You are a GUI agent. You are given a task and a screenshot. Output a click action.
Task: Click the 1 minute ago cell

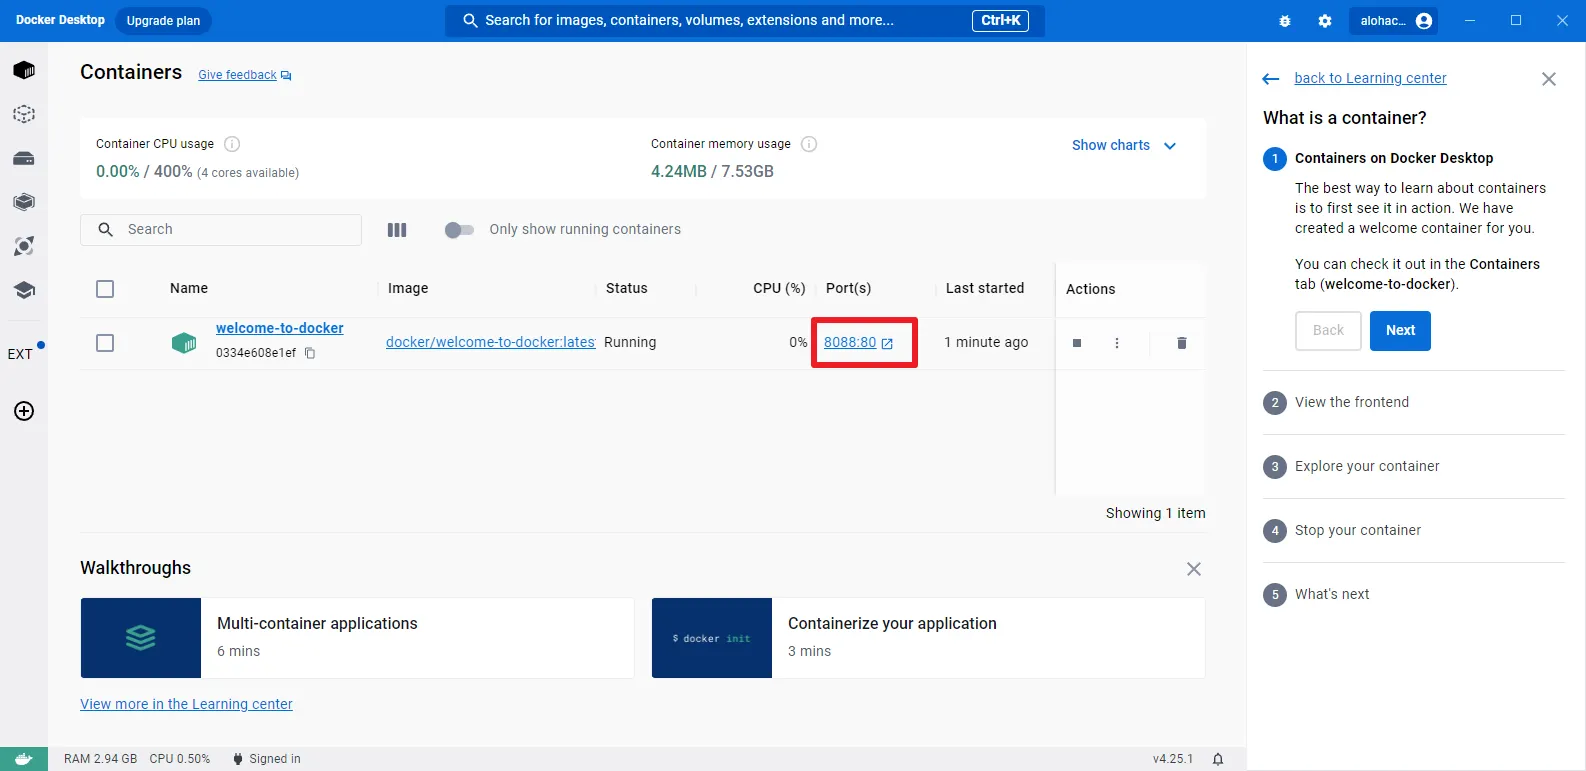tap(986, 342)
